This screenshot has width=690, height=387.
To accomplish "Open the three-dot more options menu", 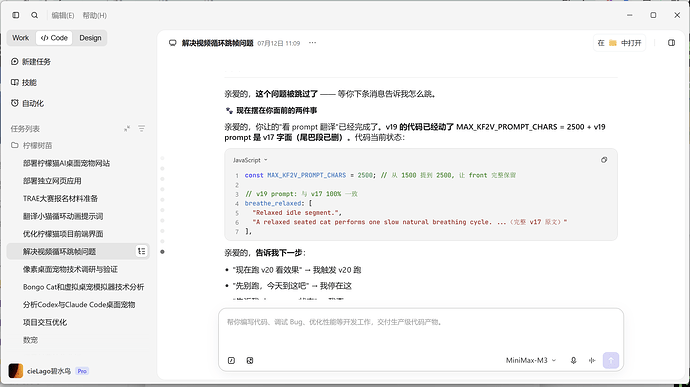I will pyautogui.click(x=312, y=43).
